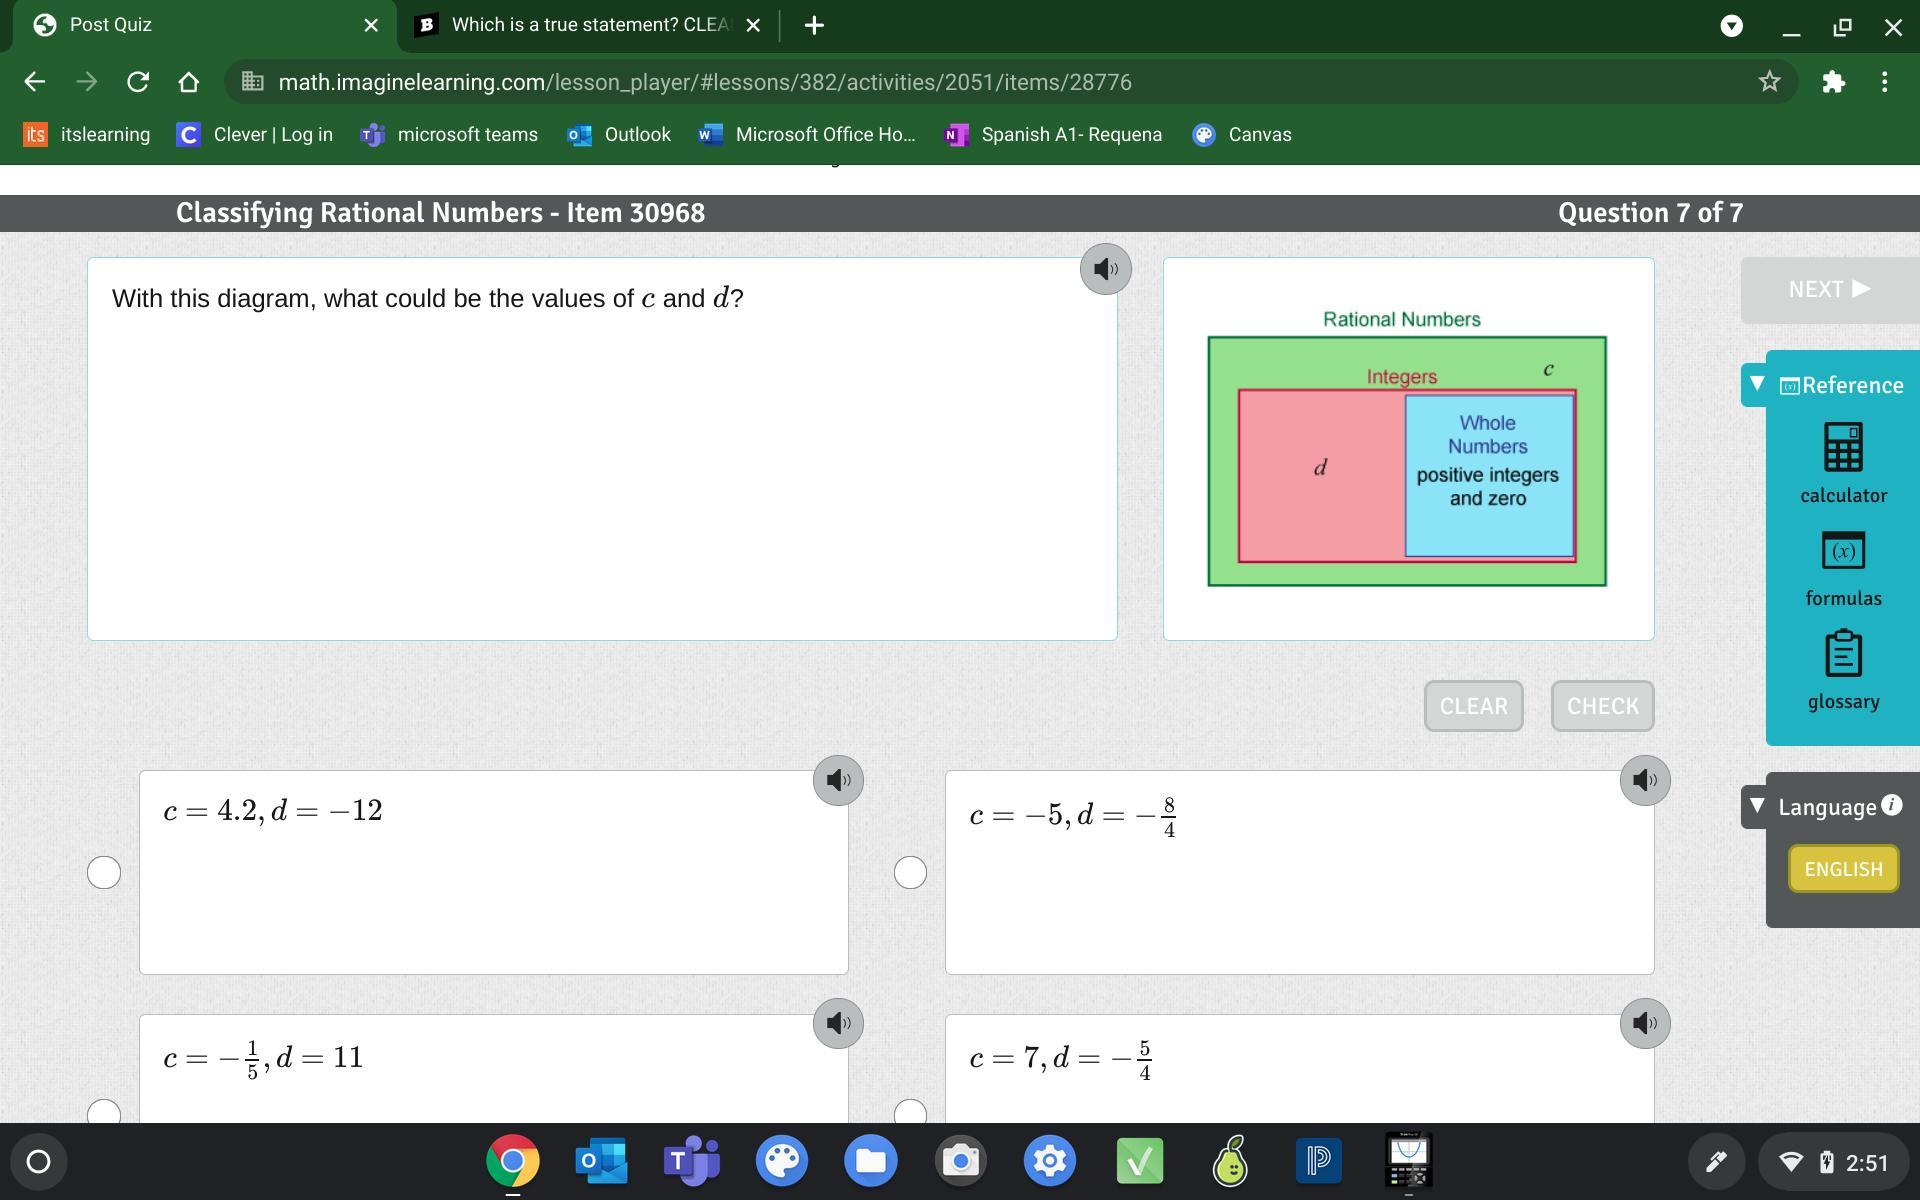Select answer c=4.2, d=-12 radio button
The image size is (1920, 1200).
(104, 872)
